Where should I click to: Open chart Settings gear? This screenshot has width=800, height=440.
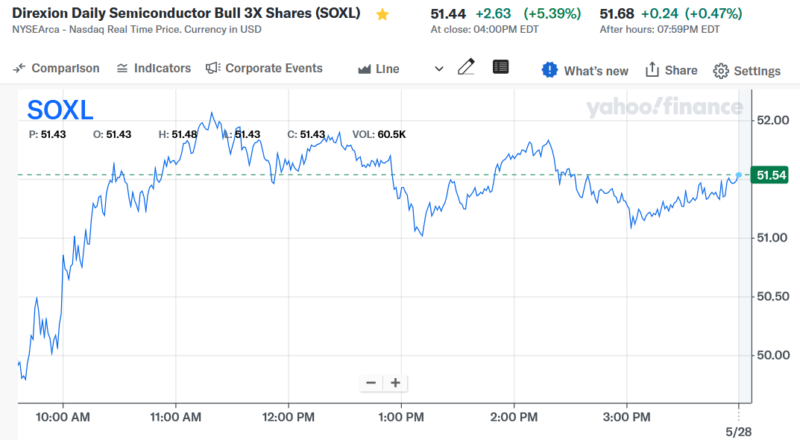click(721, 71)
